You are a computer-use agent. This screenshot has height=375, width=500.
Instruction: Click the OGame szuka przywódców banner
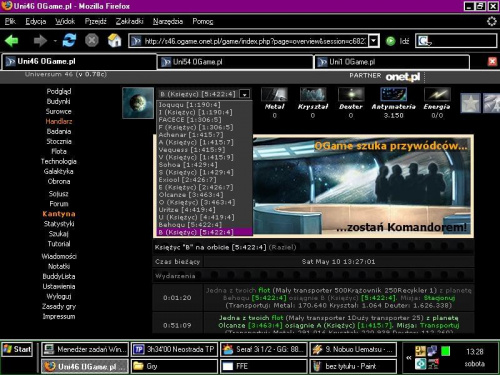coord(362,186)
